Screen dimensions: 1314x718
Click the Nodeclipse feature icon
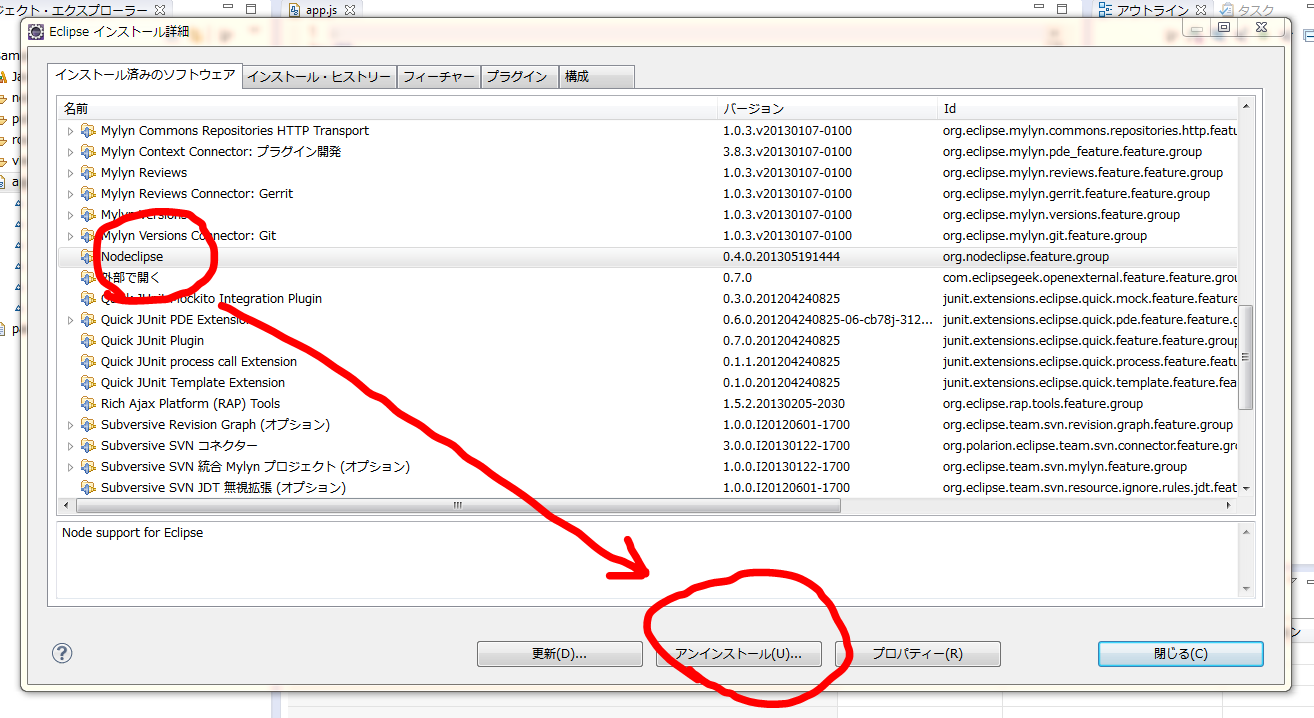[x=88, y=257]
